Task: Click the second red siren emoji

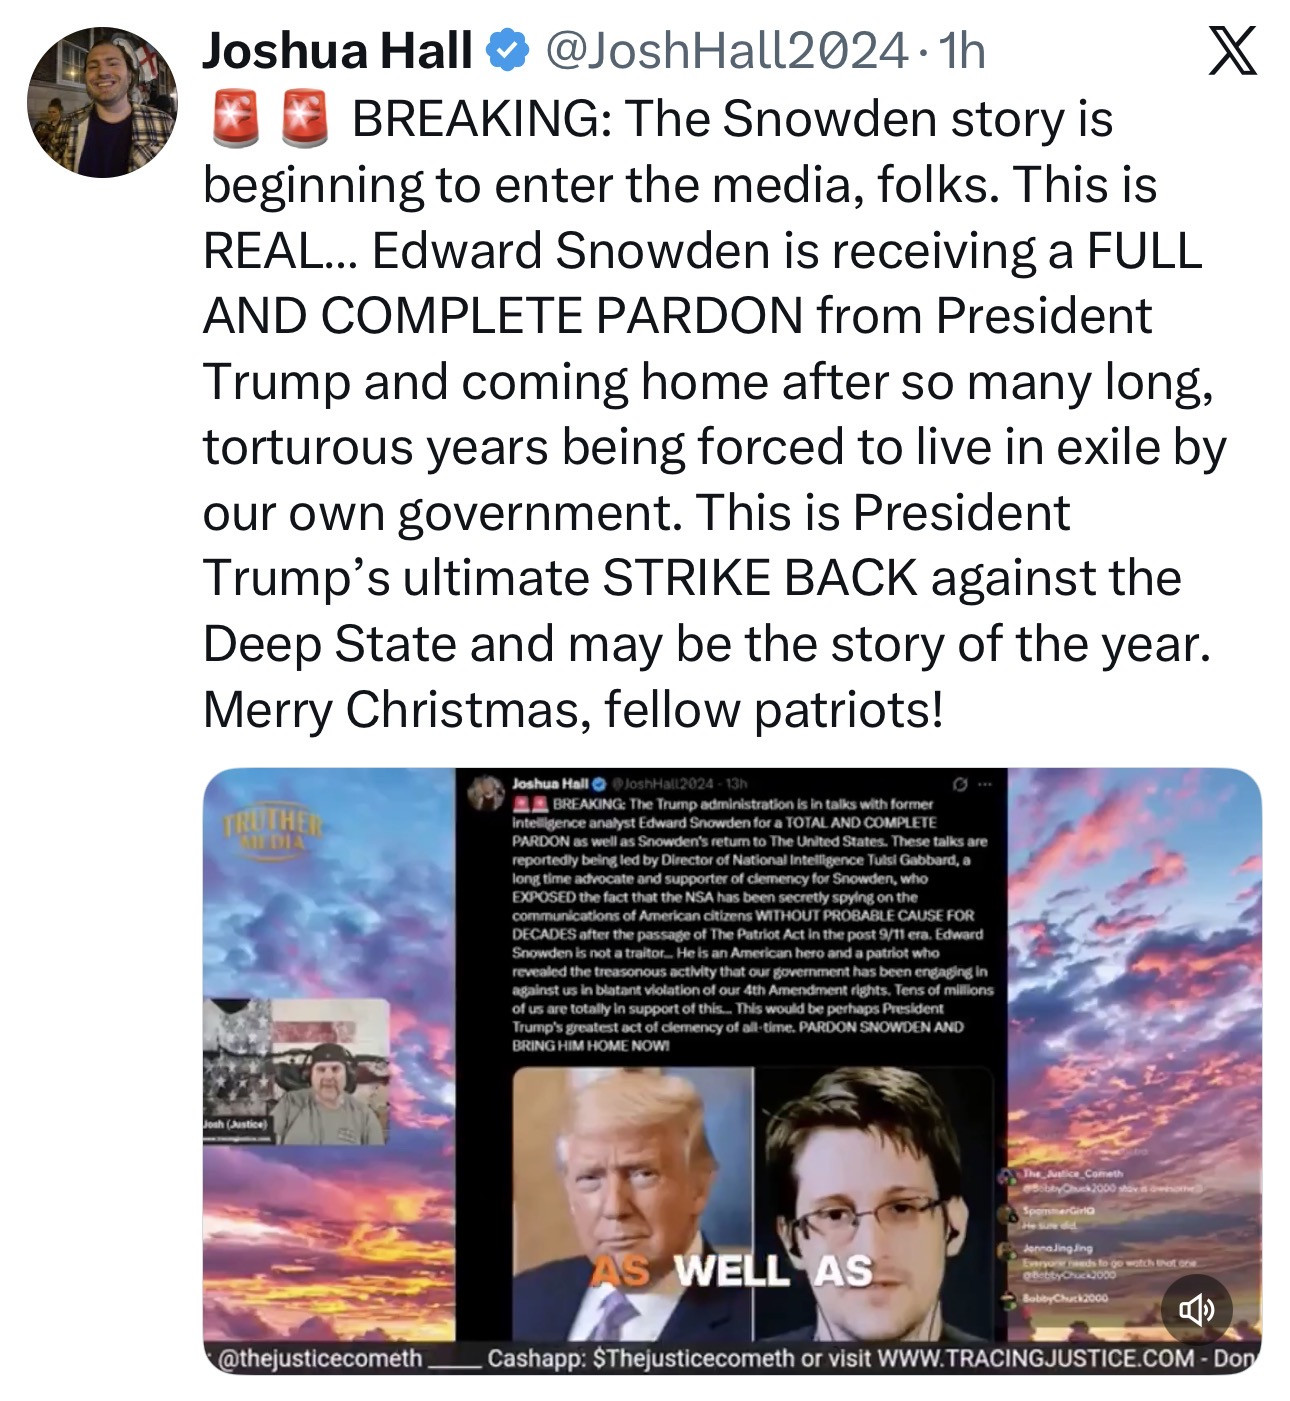Action: click(x=304, y=118)
